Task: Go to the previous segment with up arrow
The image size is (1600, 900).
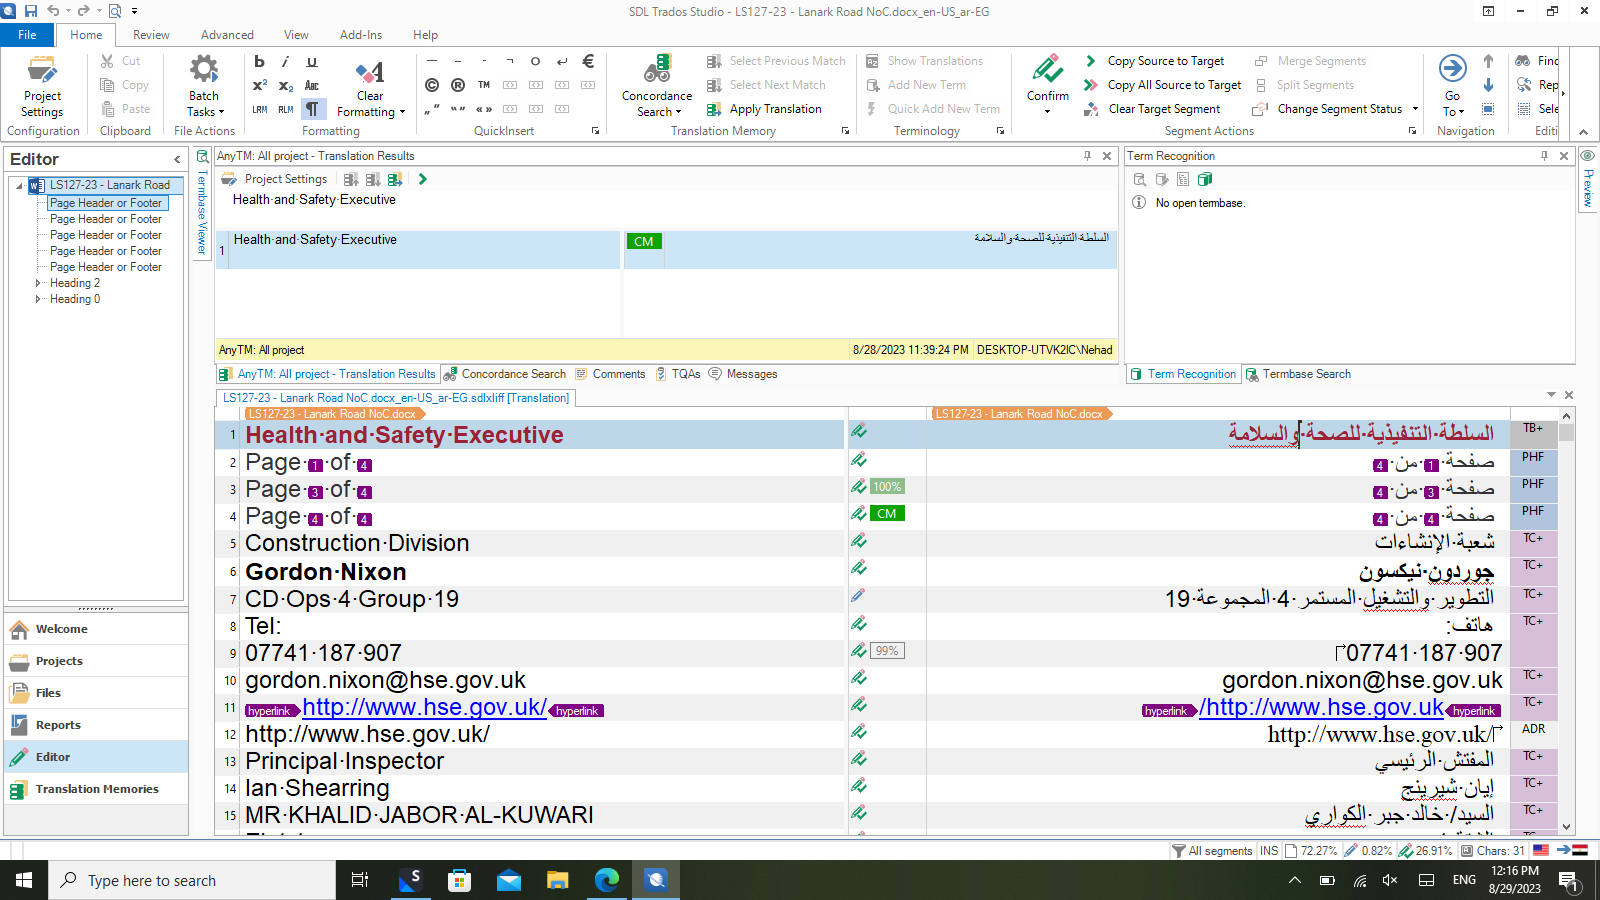Action: pyautogui.click(x=1488, y=61)
